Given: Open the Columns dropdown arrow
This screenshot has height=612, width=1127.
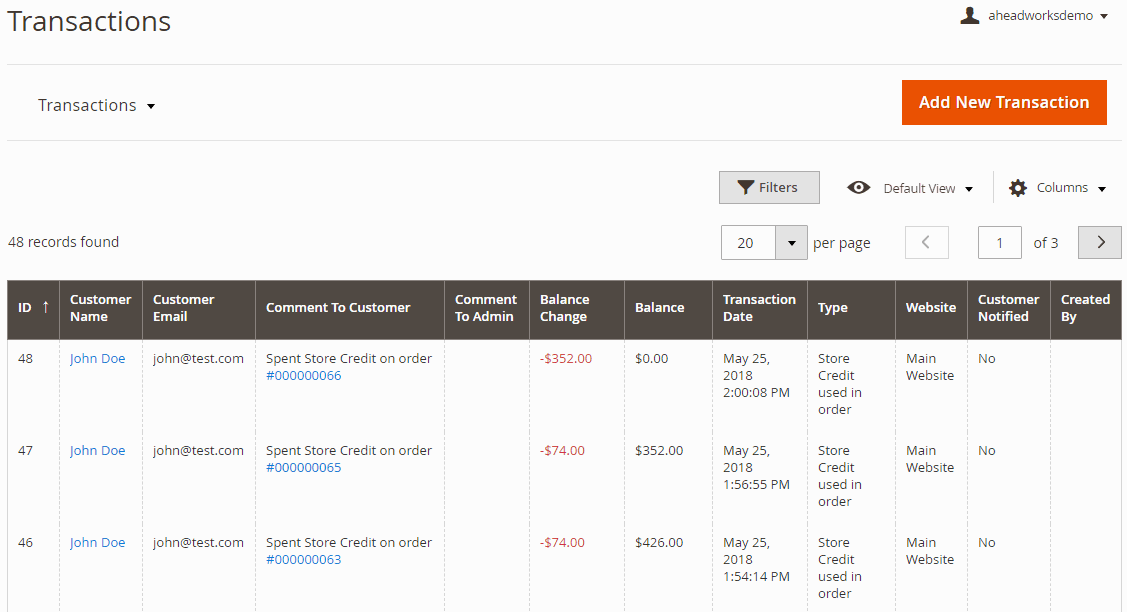Looking at the screenshot, I should tap(1102, 189).
